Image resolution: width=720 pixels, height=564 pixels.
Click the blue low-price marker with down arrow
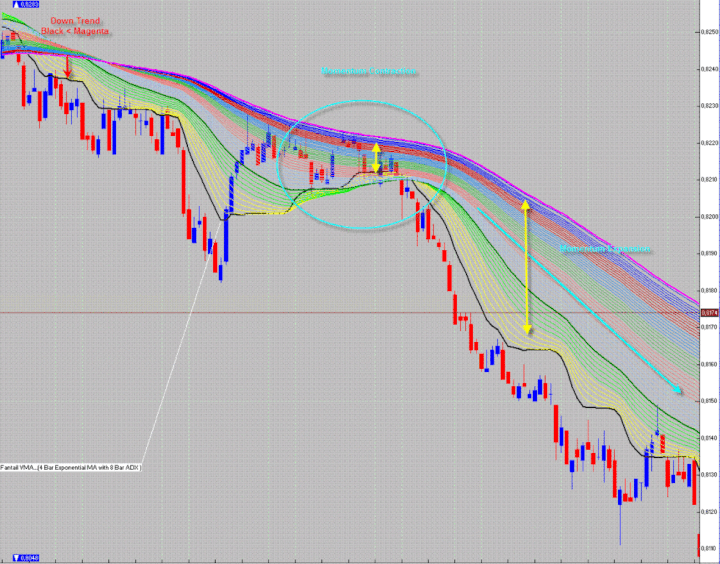pos(26,558)
